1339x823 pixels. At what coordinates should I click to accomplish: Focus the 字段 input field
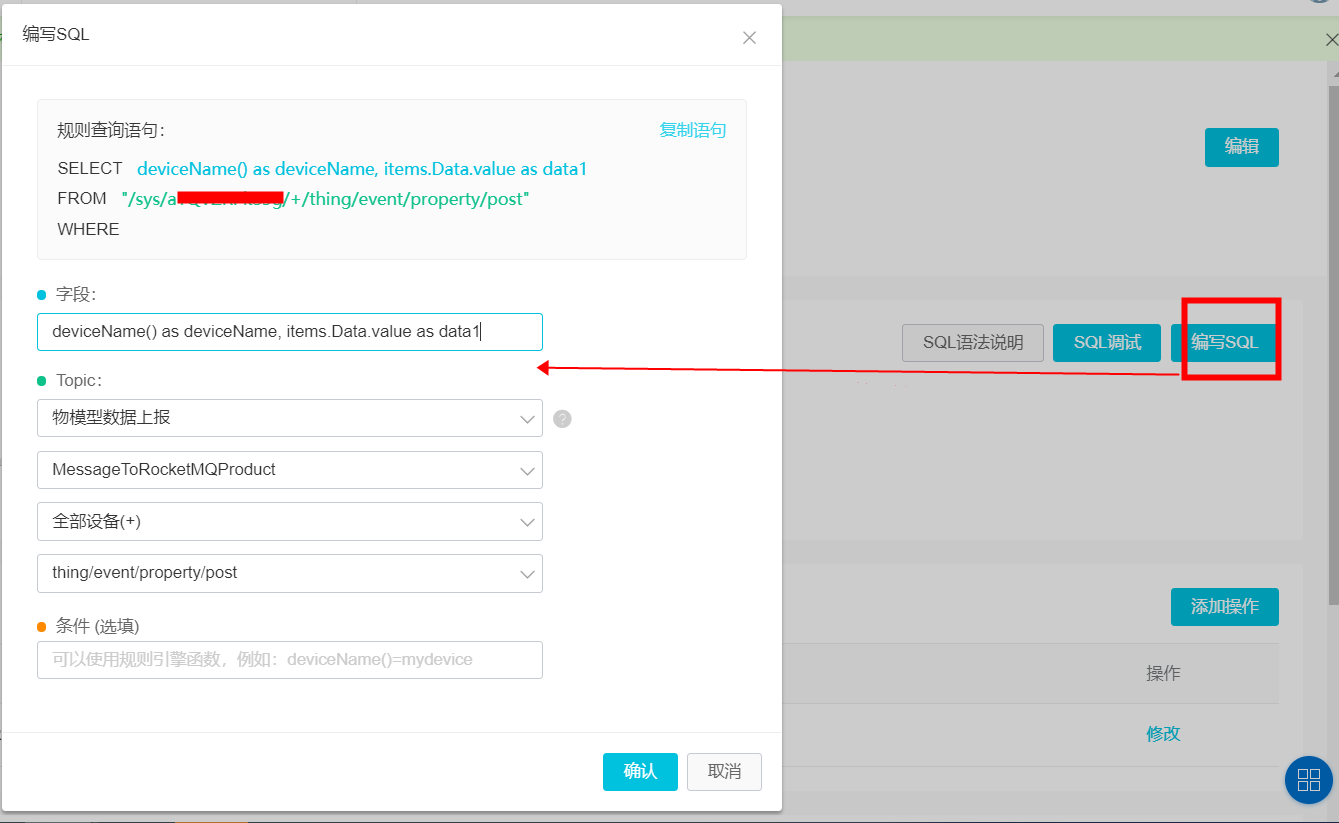pos(290,332)
